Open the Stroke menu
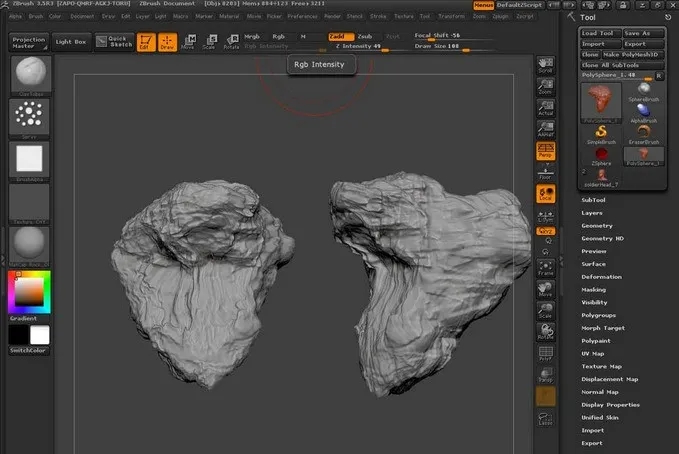The image size is (679, 454). 378,16
